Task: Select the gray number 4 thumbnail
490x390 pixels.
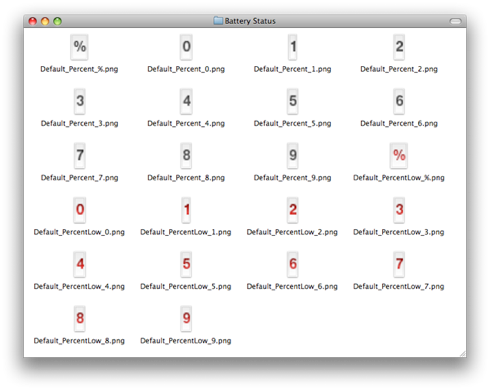Action: [x=186, y=101]
